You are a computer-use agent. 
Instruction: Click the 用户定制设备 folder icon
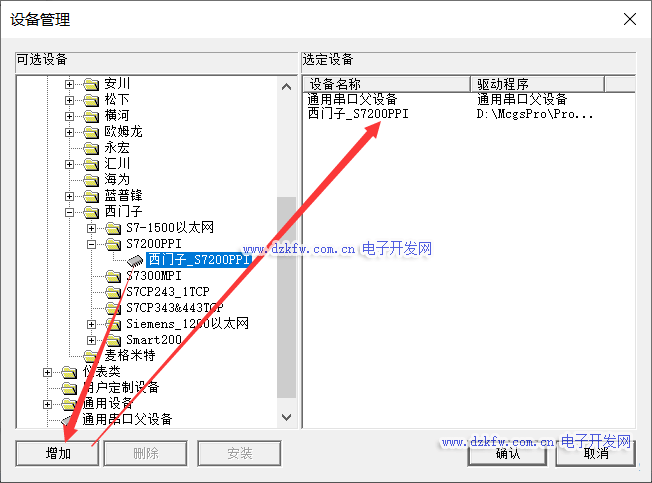(70, 388)
